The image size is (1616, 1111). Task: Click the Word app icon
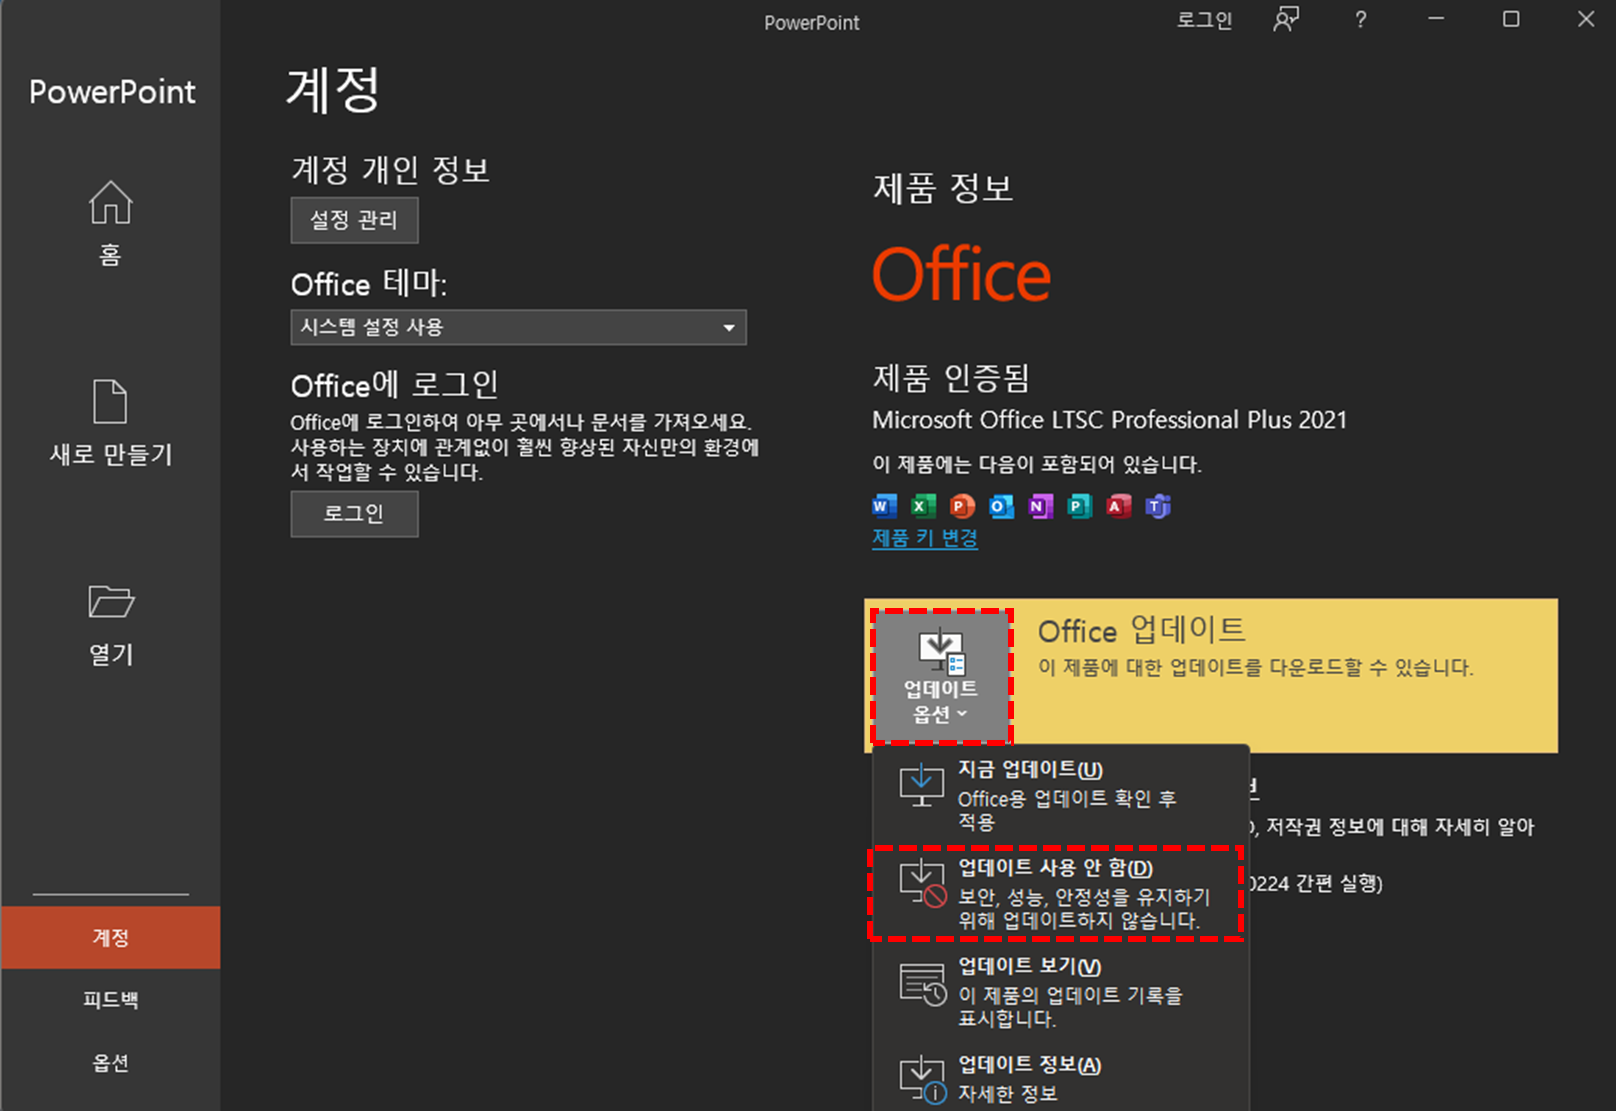(x=884, y=506)
